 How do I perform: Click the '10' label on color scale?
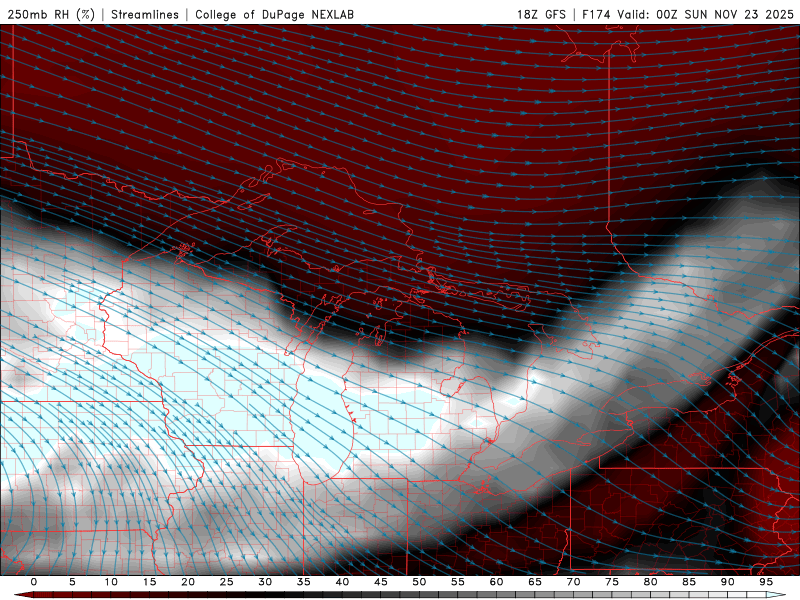click(x=111, y=582)
